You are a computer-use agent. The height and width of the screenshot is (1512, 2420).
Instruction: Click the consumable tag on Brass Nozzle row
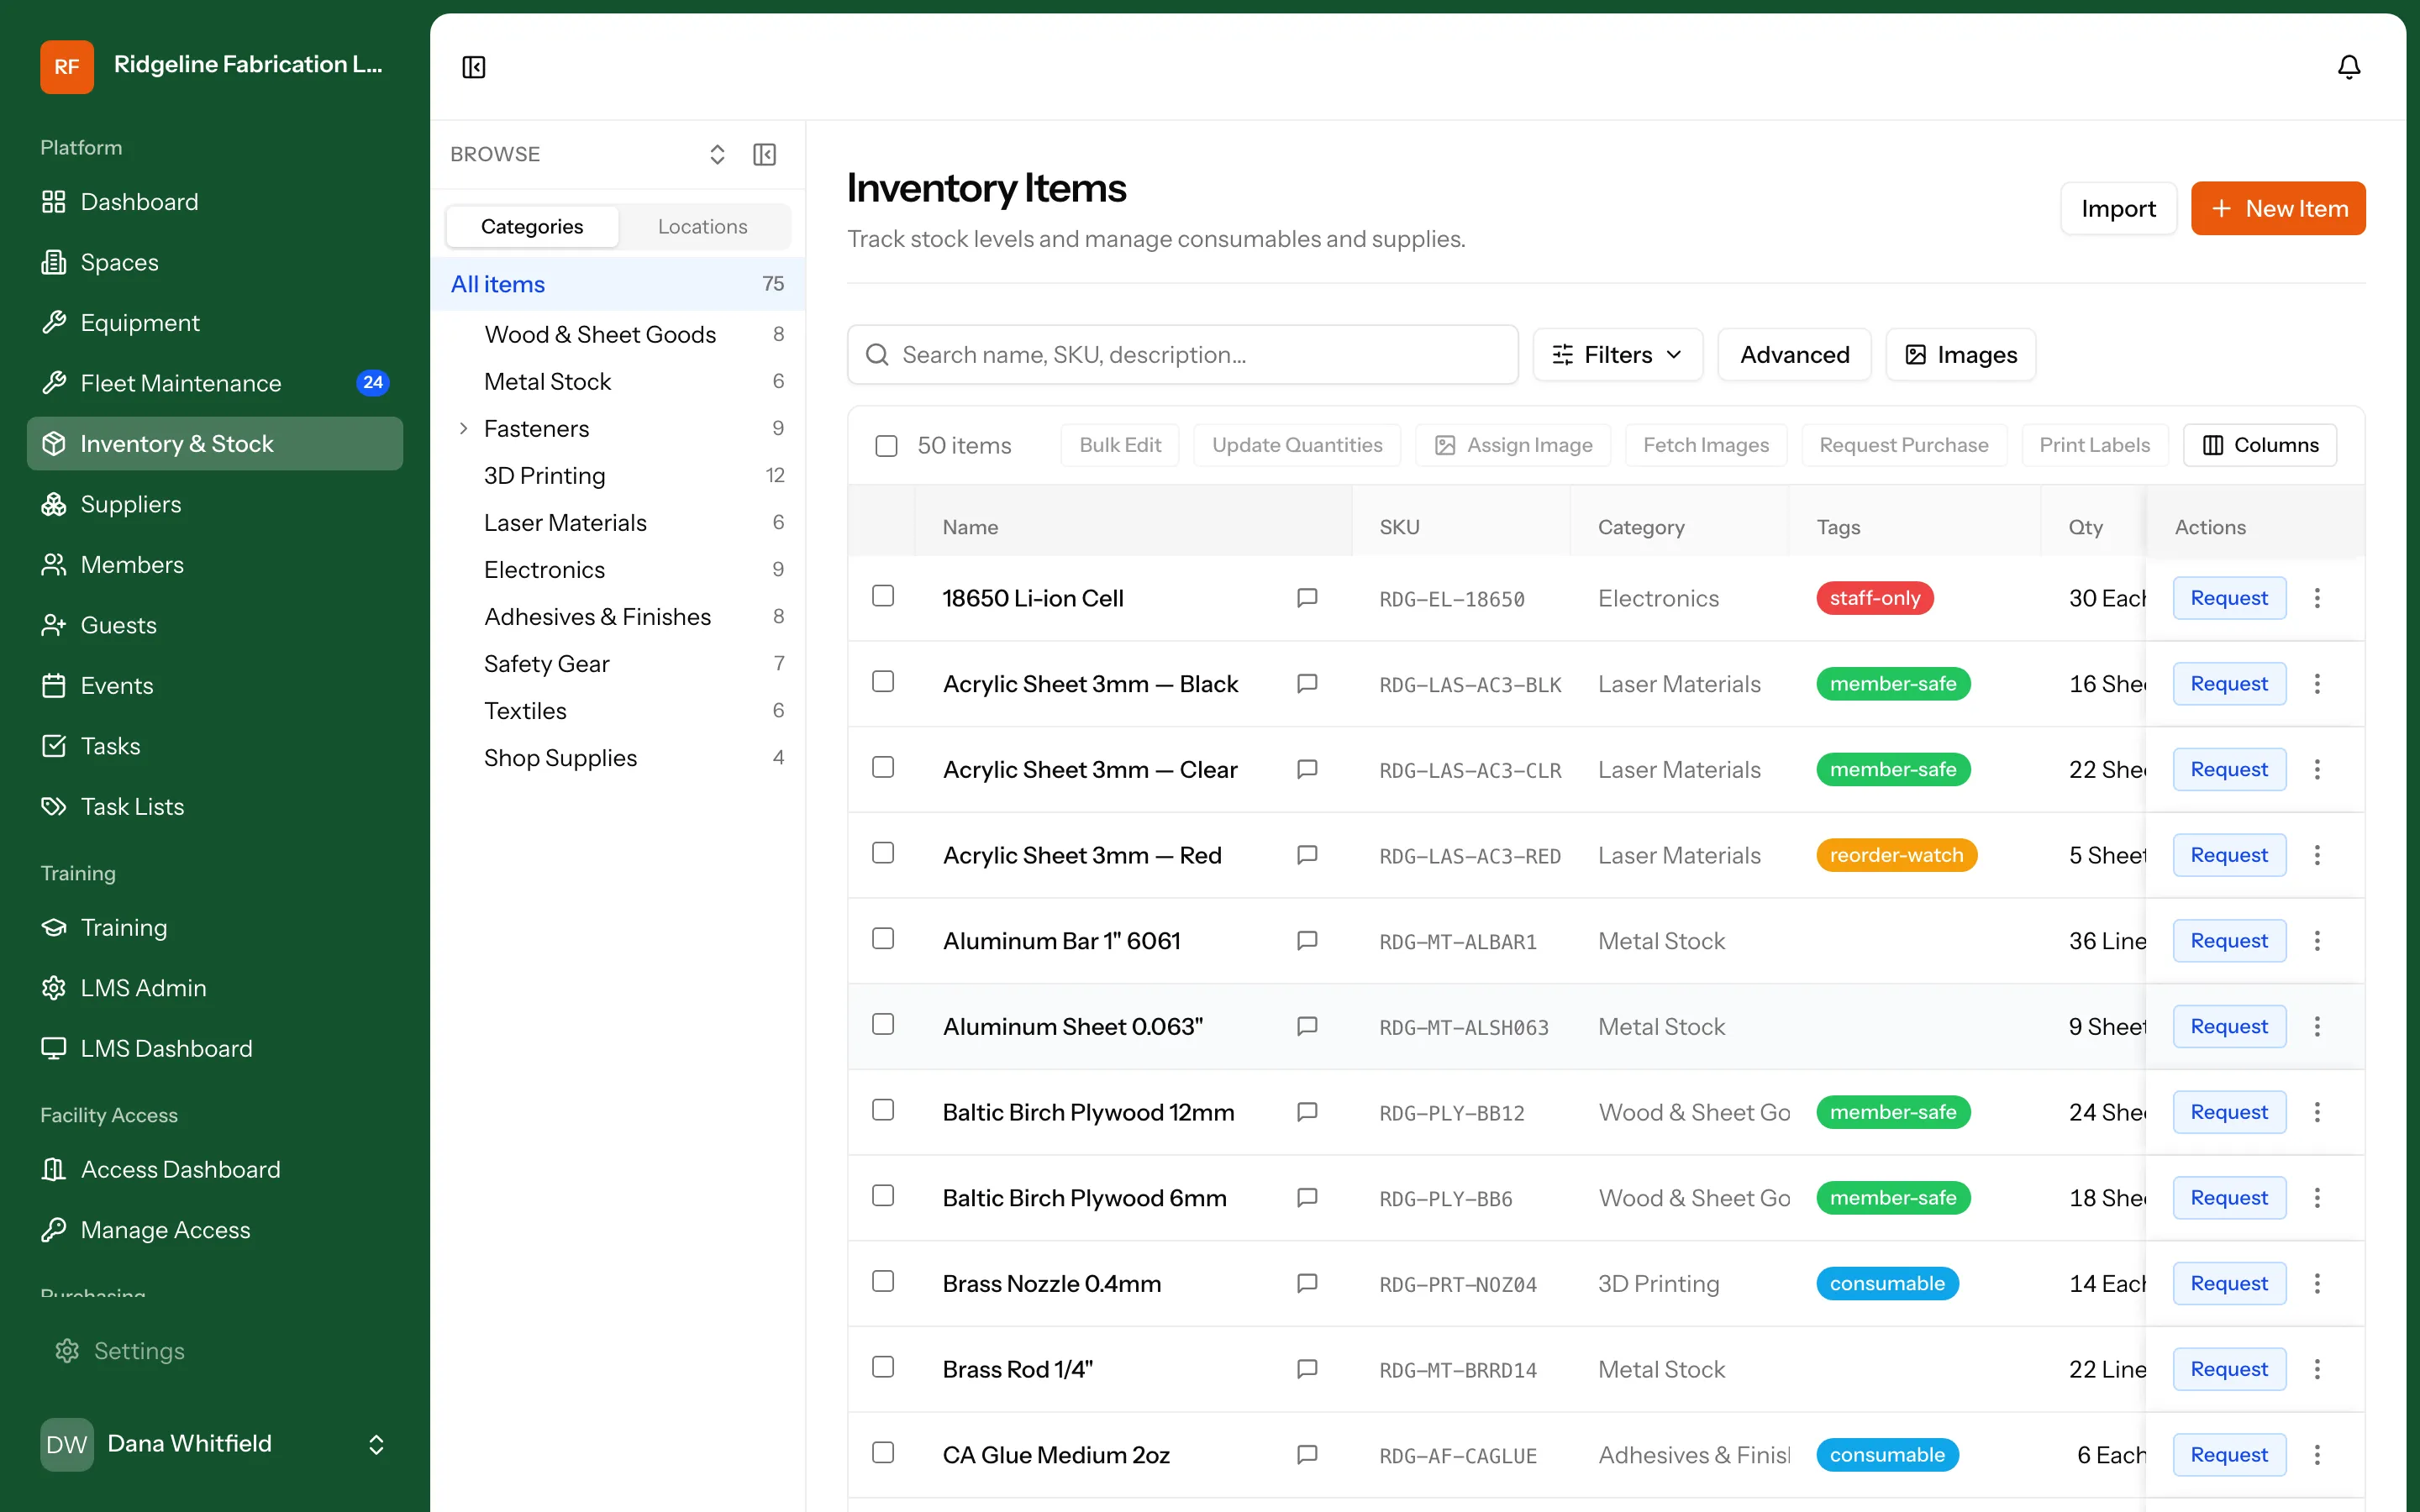[x=1887, y=1283]
